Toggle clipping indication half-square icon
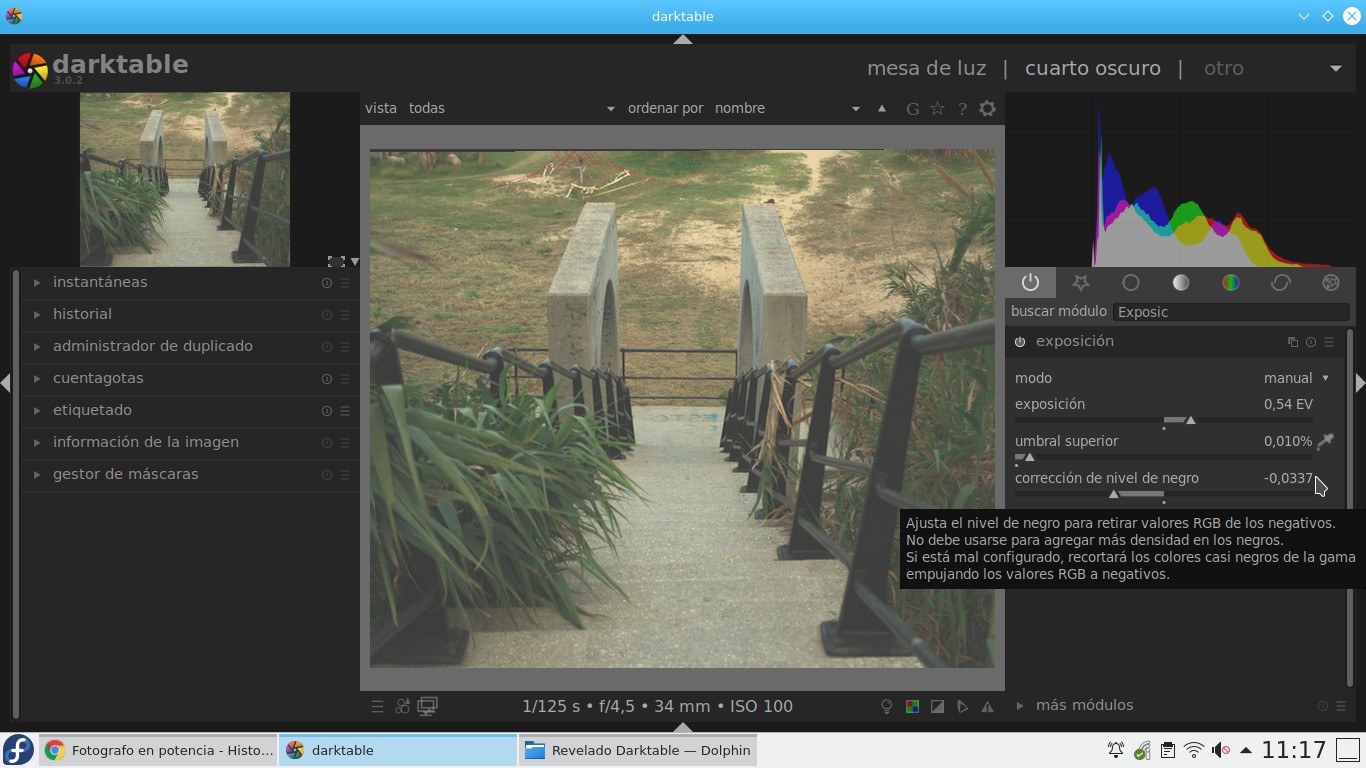The width and height of the screenshot is (1366, 768). (937, 706)
